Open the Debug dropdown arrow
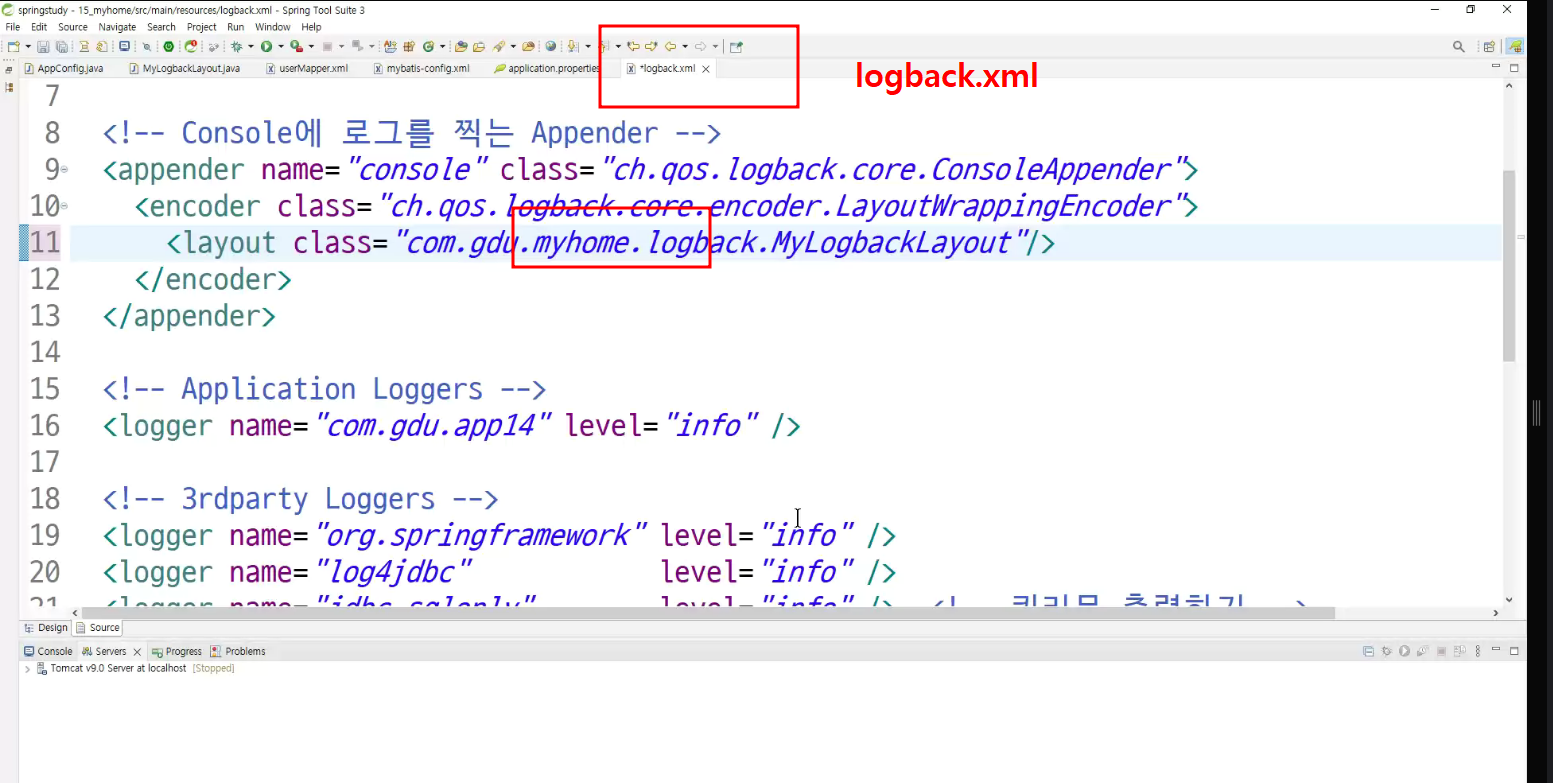This screenshot has width=1553, height=783. click(250, 46)
